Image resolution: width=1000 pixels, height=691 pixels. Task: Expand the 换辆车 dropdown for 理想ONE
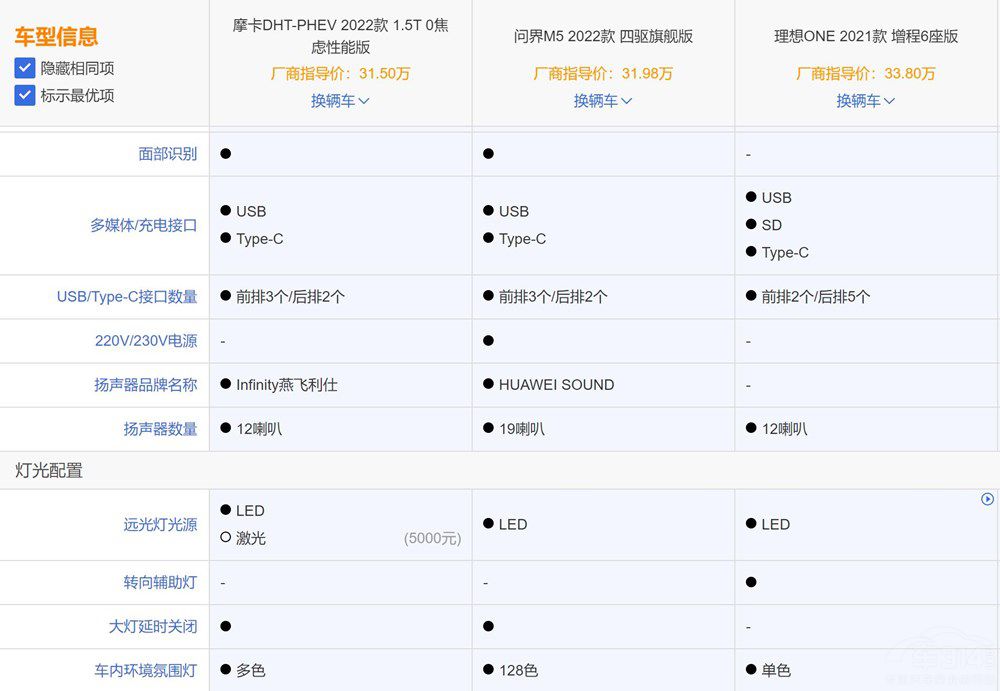click(866, 100)
